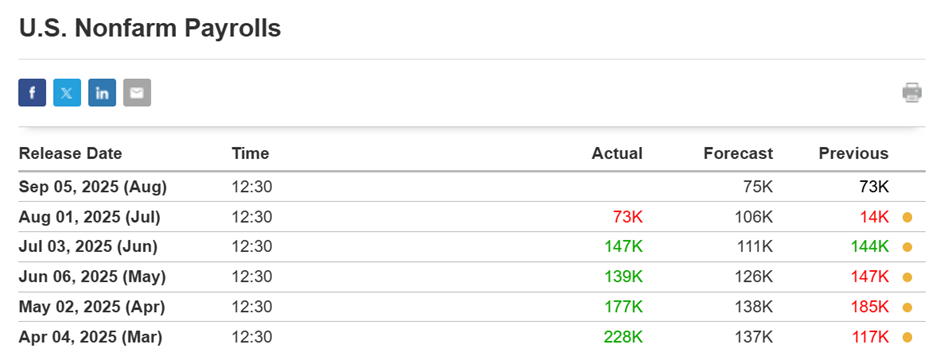
Task: Click the U.S. Nonfarm Payrolls heading
Action: [x=150, y=28]
